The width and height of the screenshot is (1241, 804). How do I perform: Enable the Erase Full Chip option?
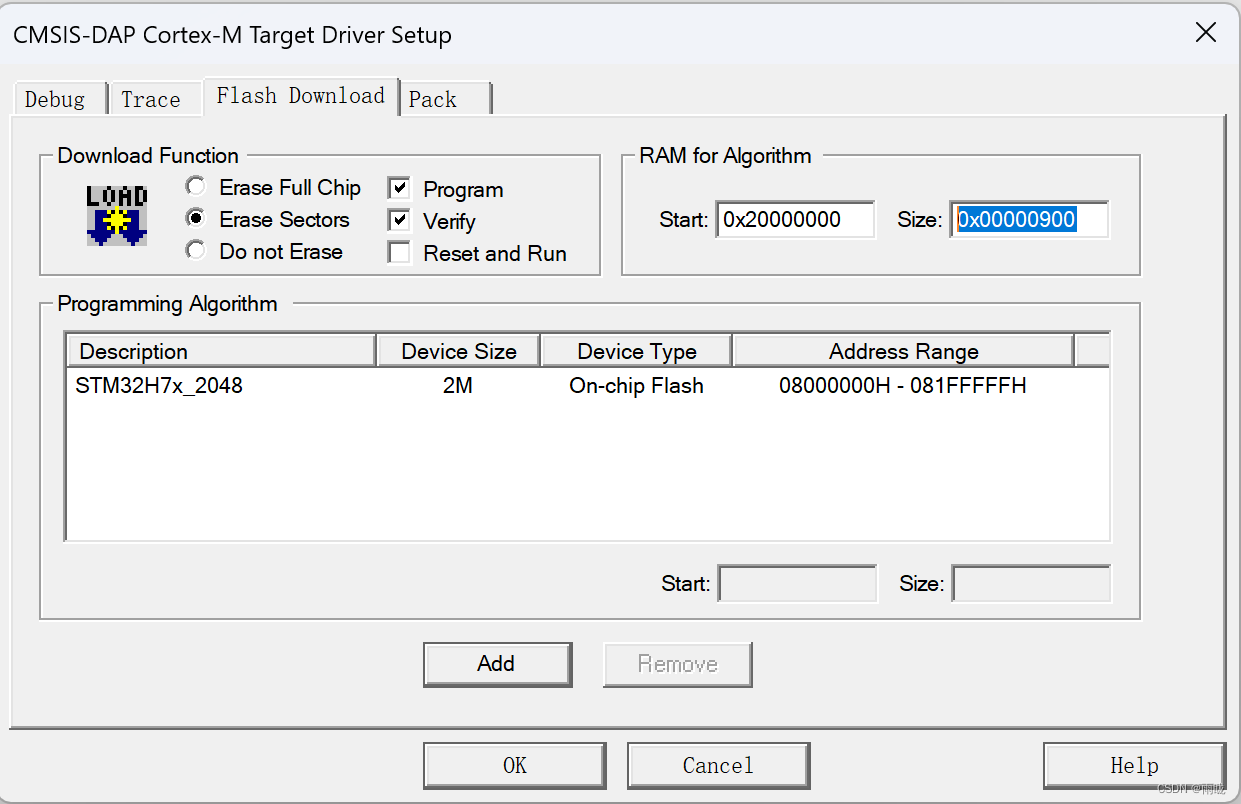195,186
